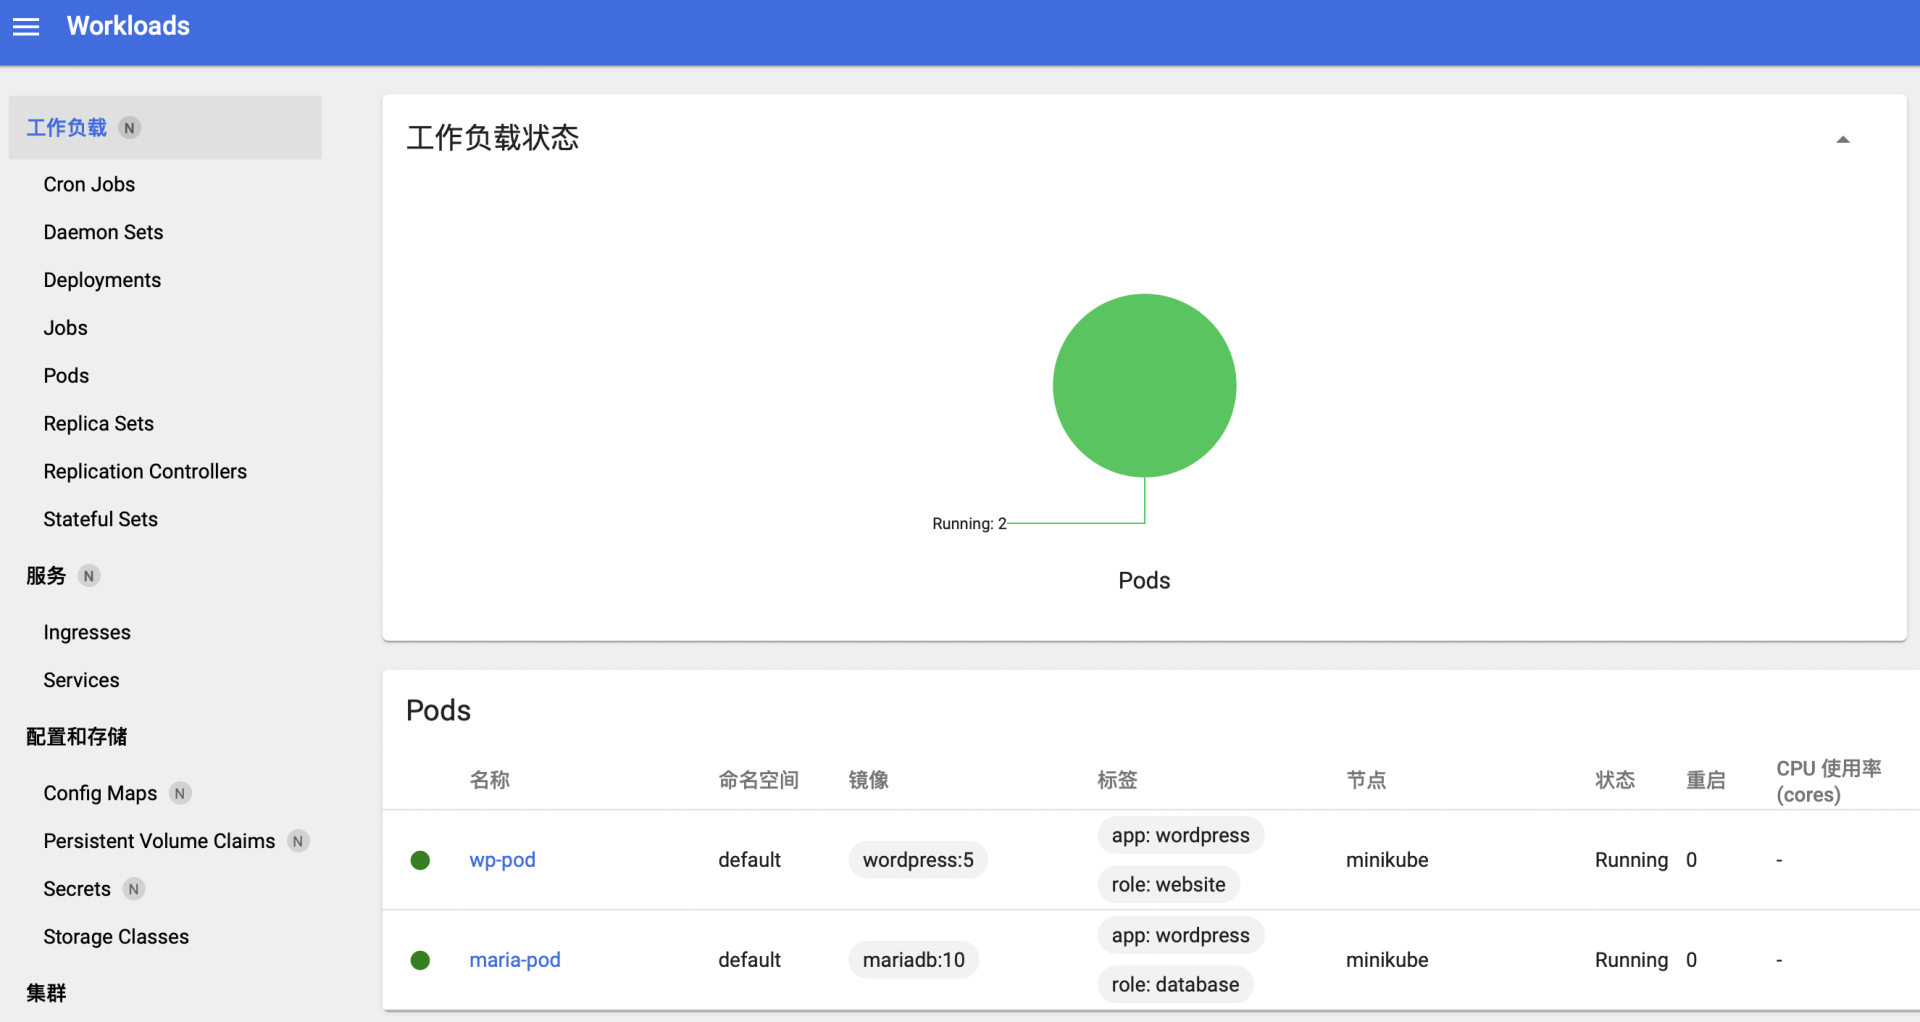Click the N badge beside Secrets
This screenshot has width=1920, height=1022.
tap(133, 888)
